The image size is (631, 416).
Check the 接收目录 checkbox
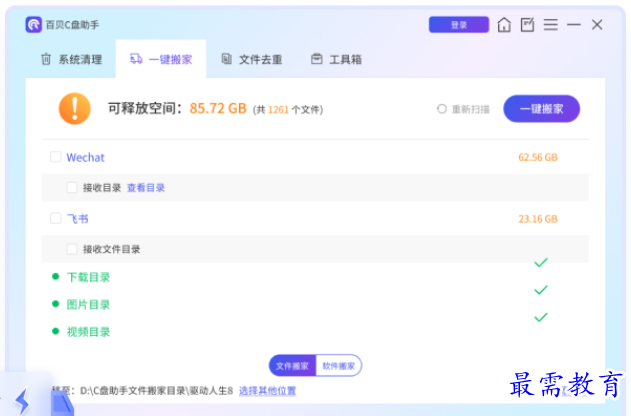click(x=72, y=187)
